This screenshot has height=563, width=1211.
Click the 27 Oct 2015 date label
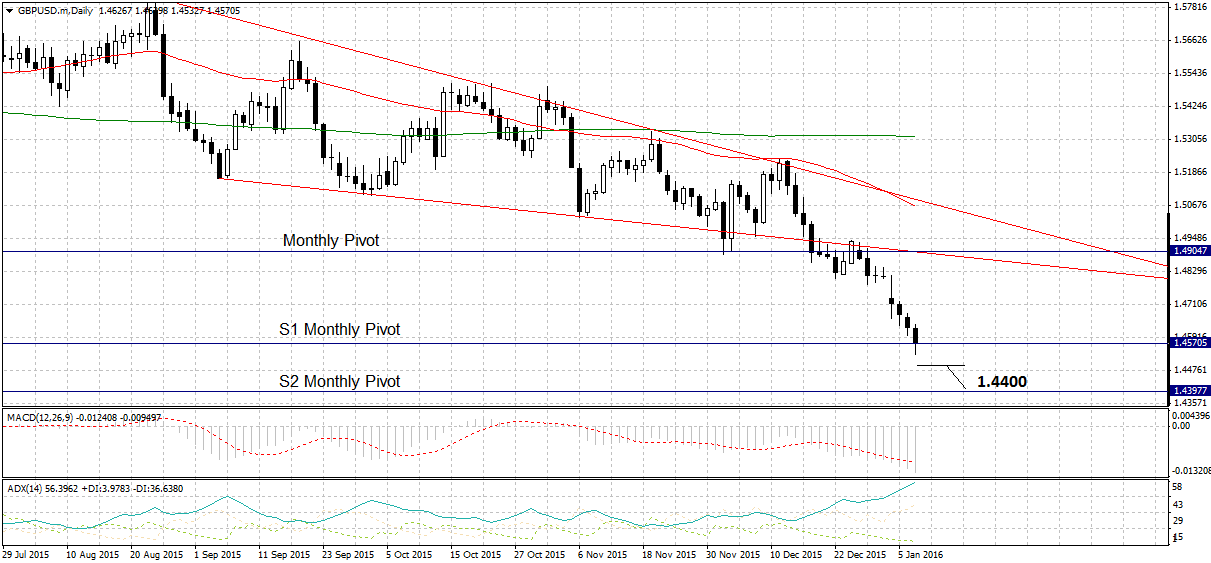click(538, 553)
